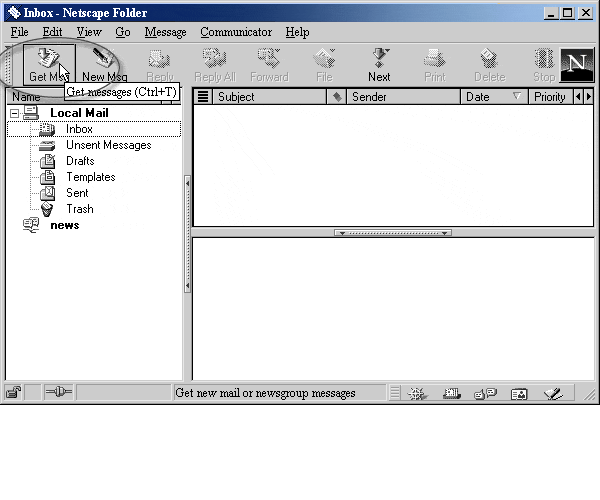Click the Get Msg toolbar button
The image size is (600, 500).
[49, 65]
